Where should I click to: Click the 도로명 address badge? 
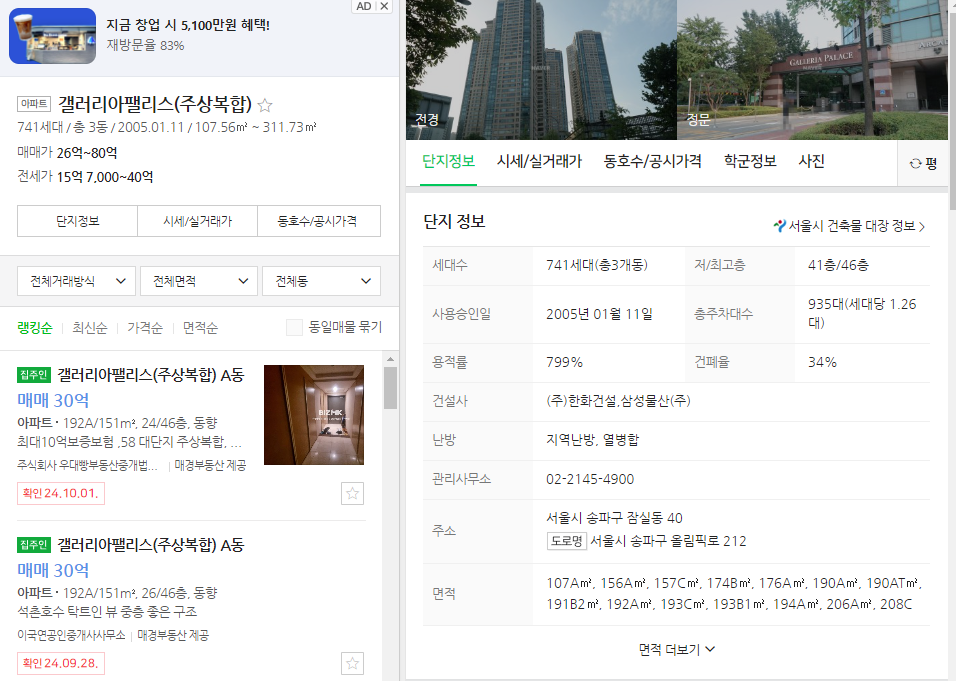point(566,541)
